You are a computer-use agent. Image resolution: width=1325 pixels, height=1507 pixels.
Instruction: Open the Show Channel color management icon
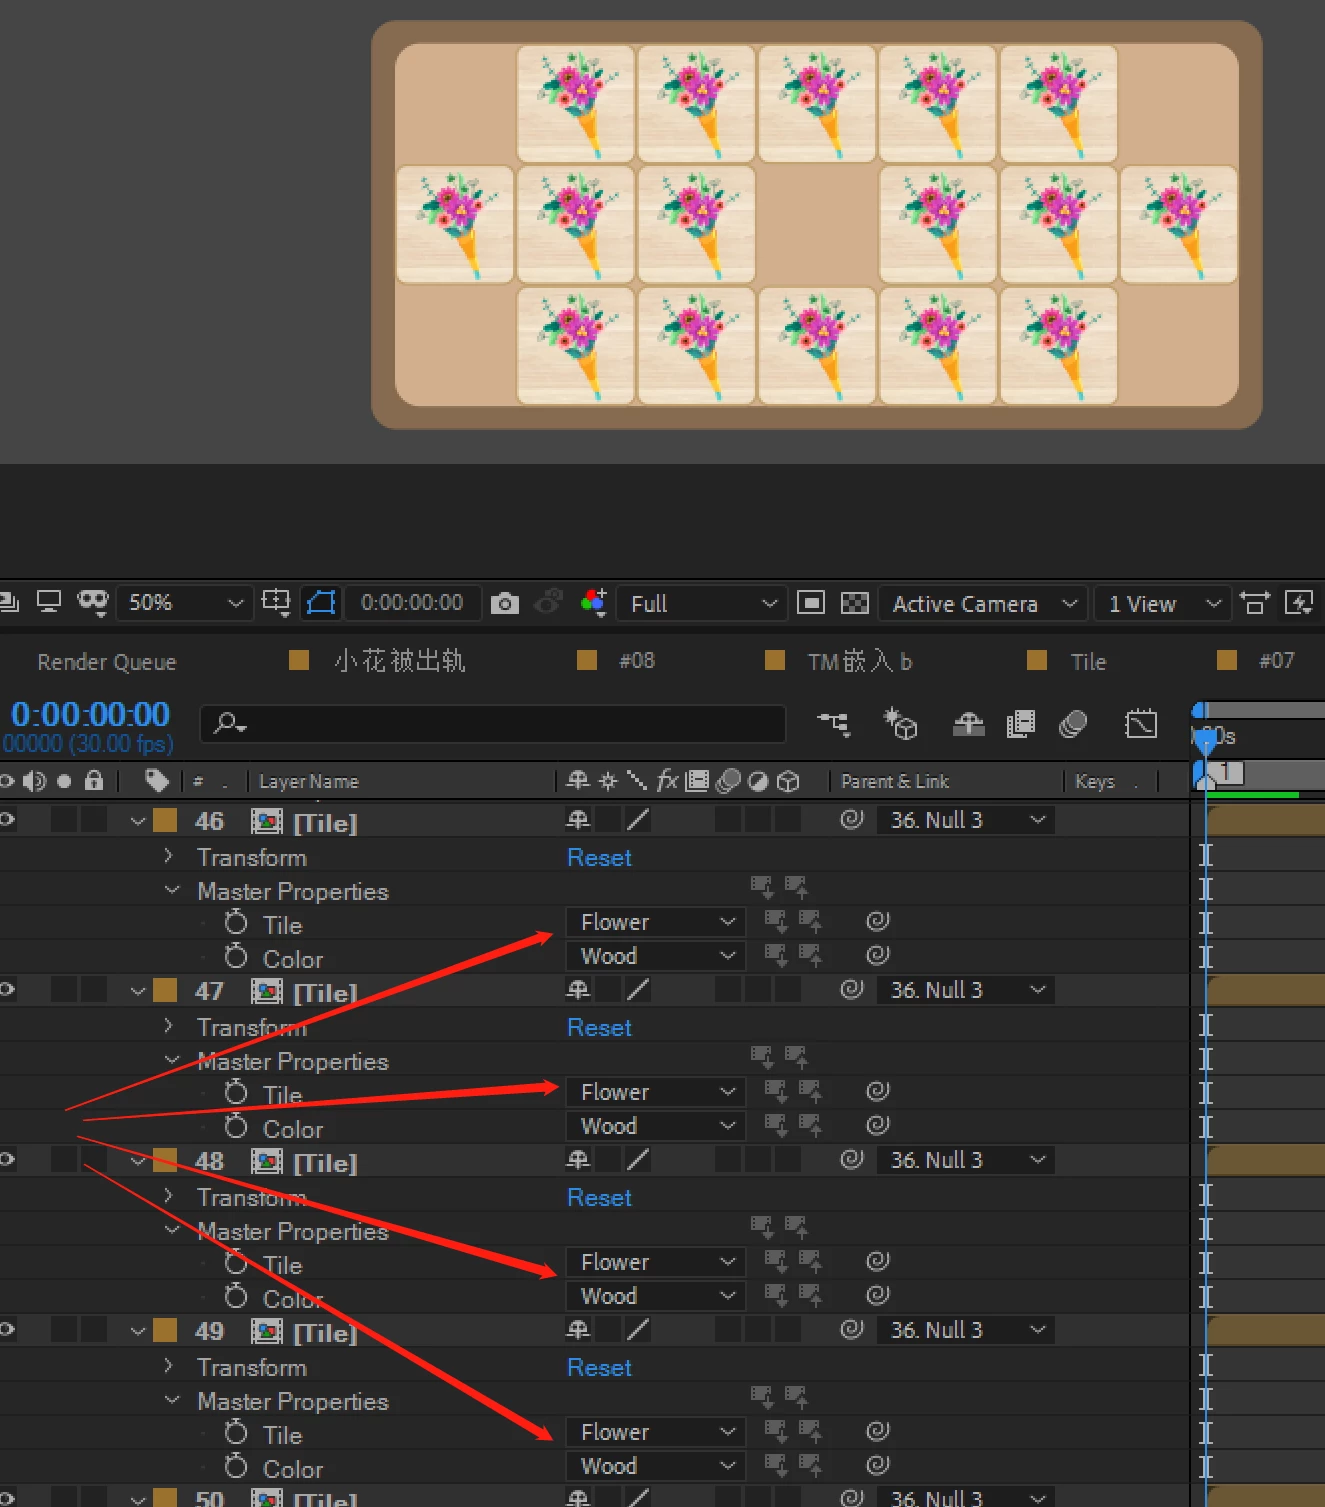(594, 603)
